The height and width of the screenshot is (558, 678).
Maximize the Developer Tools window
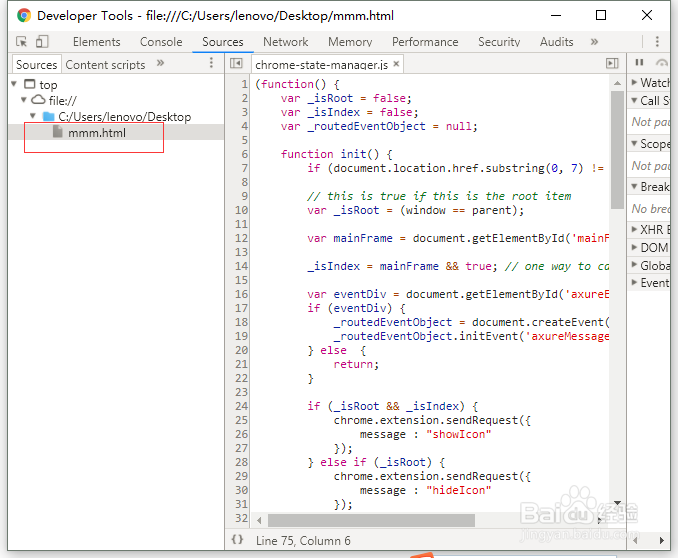(601, 16)
